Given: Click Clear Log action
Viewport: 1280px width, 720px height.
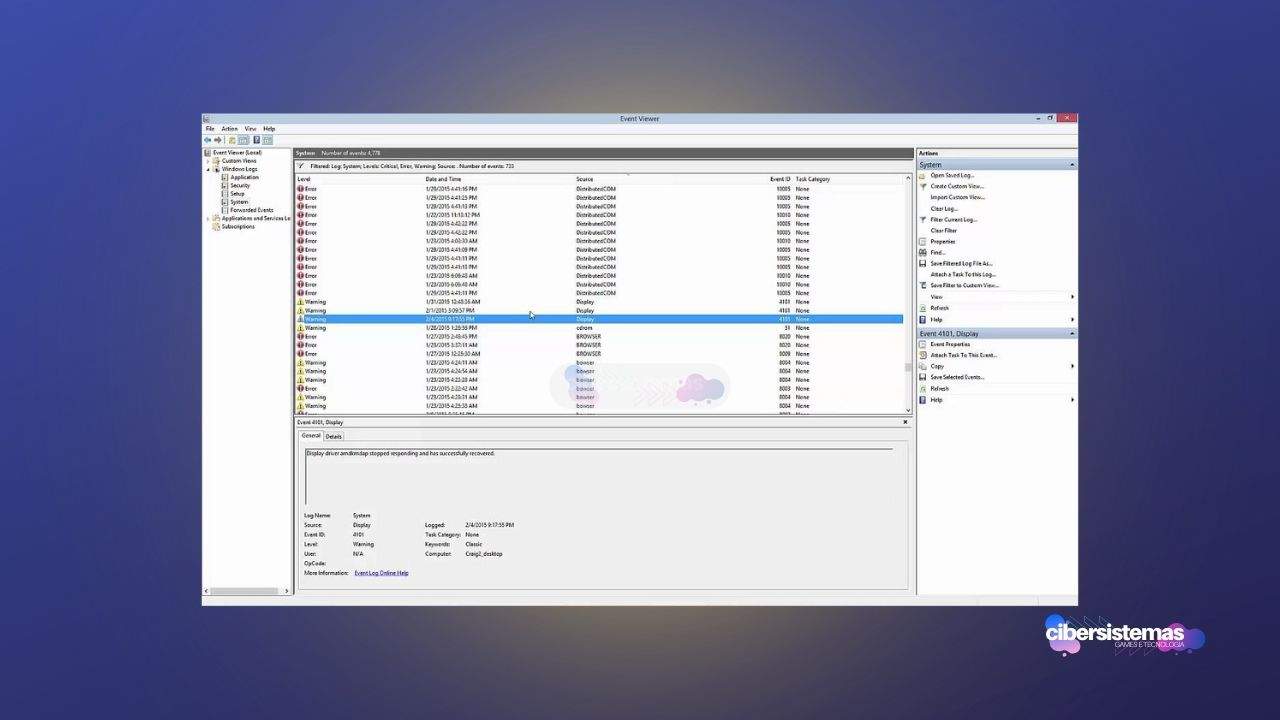Looking at the screenshot, I should click(x=944, y=208).
